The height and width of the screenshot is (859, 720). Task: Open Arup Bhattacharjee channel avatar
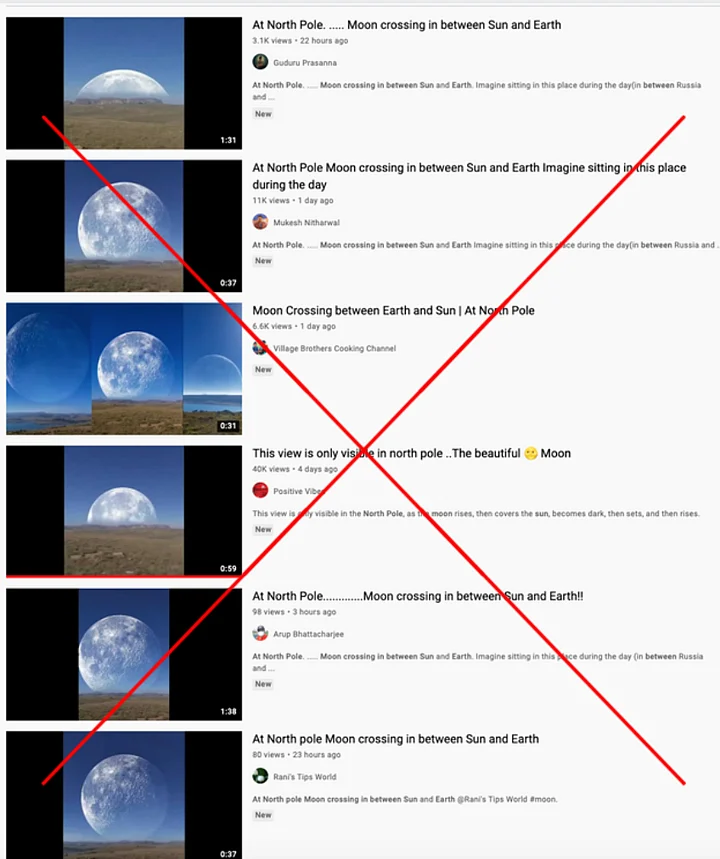(260, 633)
